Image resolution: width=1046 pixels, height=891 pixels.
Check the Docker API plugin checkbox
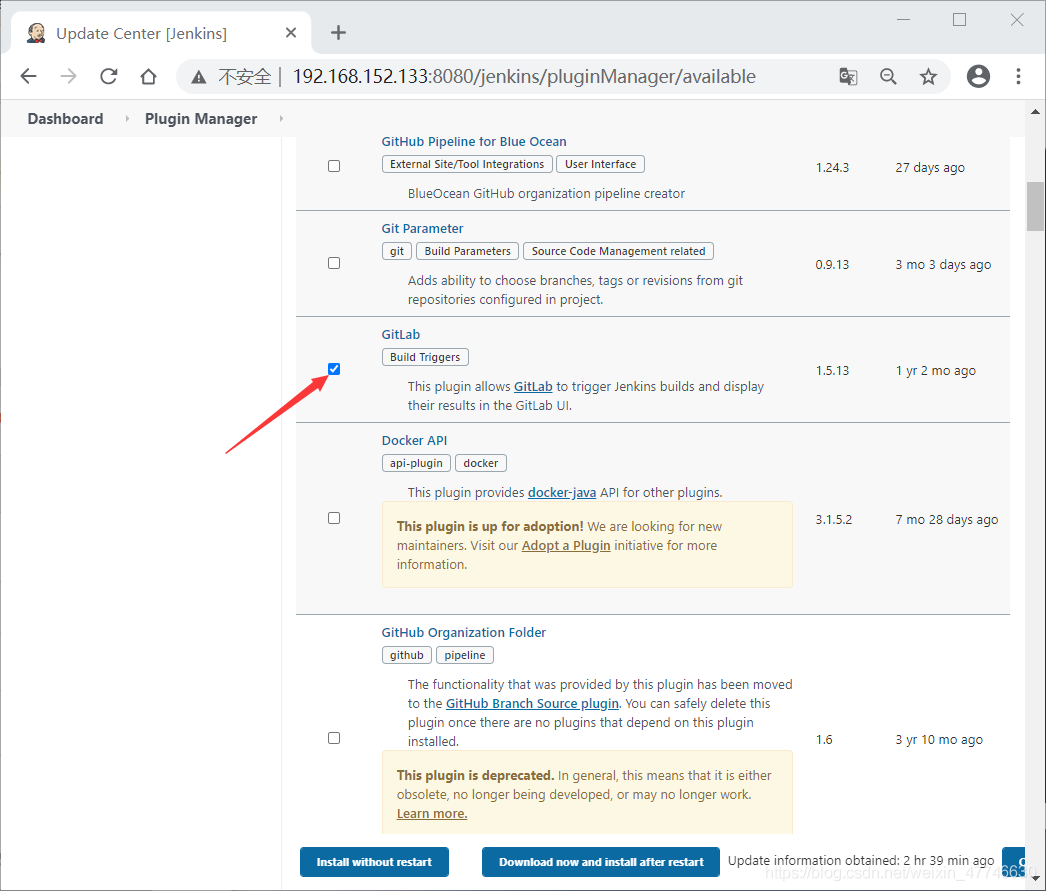point(334,518)
